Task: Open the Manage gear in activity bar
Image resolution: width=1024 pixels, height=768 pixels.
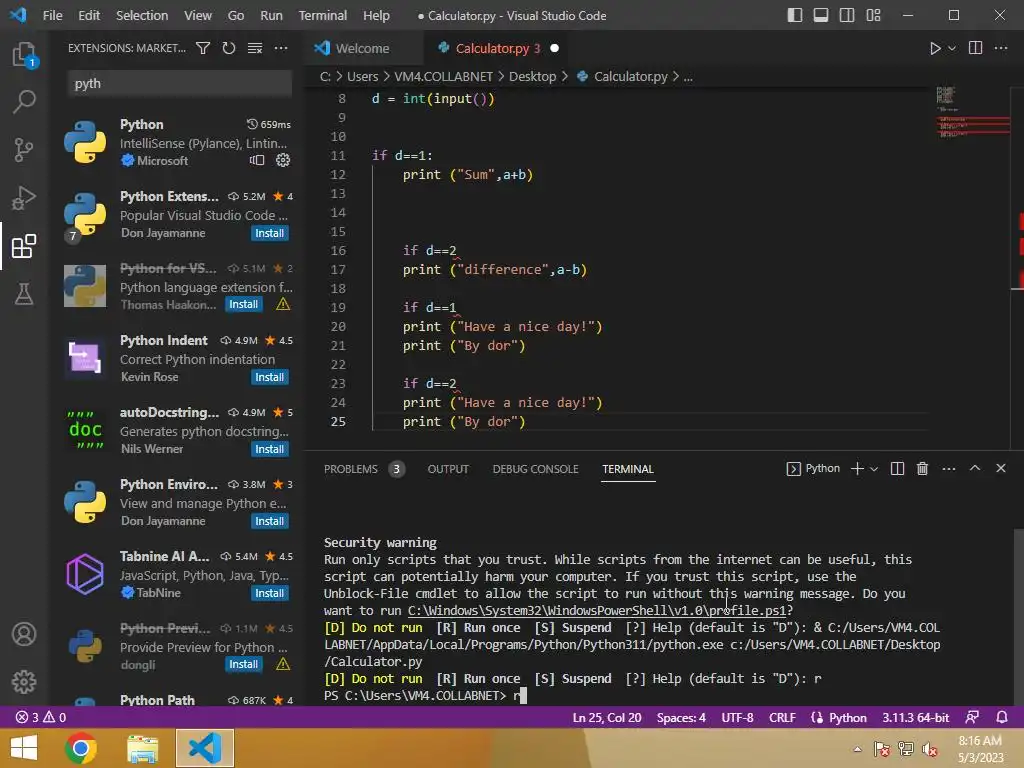Action: tap(24, 682)
